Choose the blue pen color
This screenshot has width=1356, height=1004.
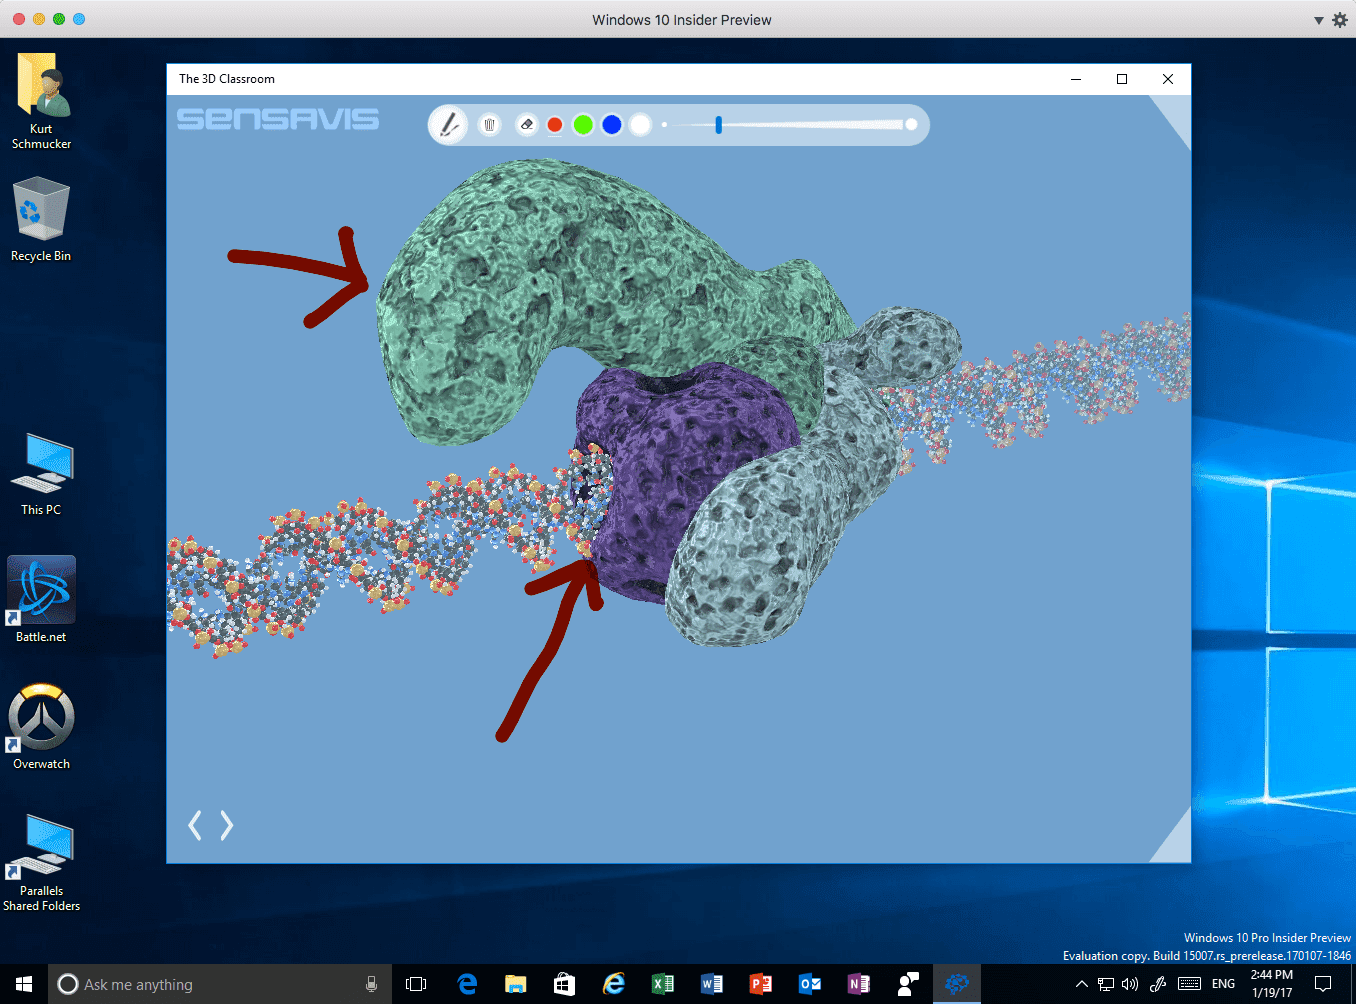coord(612,124)
